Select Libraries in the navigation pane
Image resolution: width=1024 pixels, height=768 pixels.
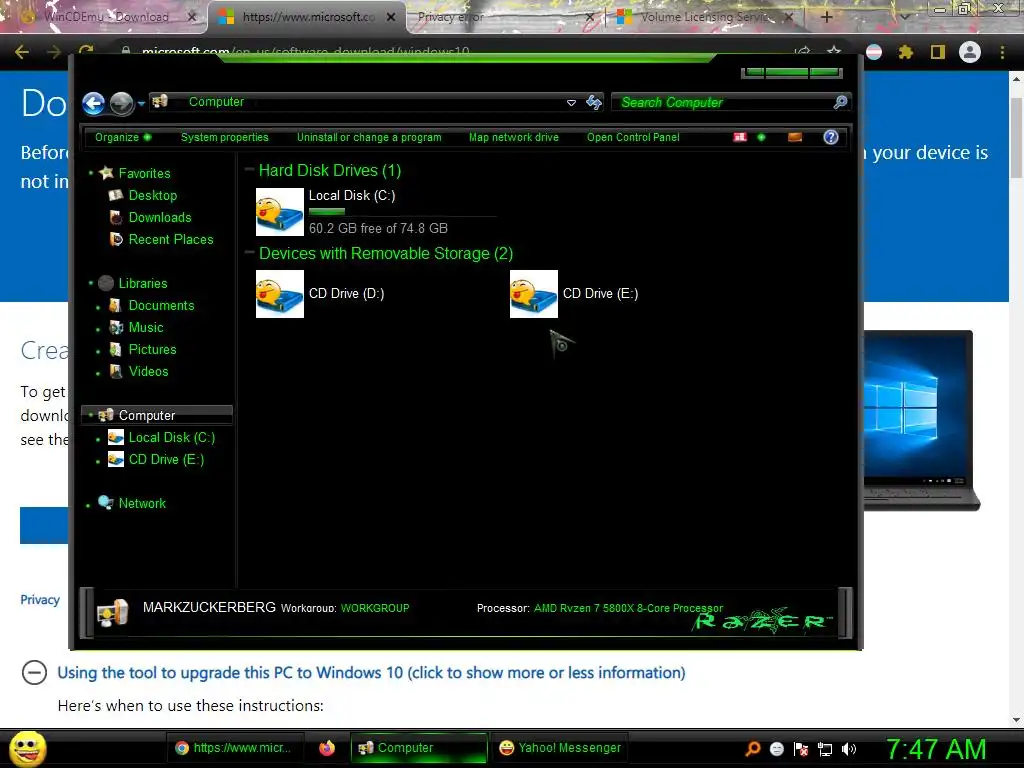142,283
